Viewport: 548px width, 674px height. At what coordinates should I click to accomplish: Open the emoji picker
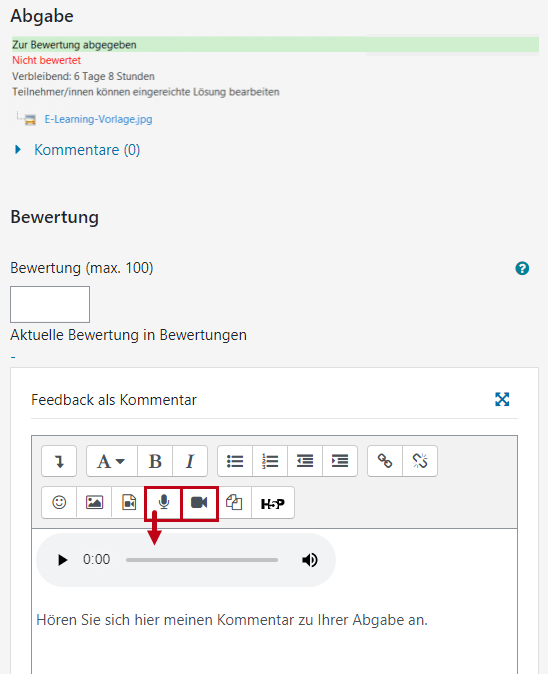59,502
